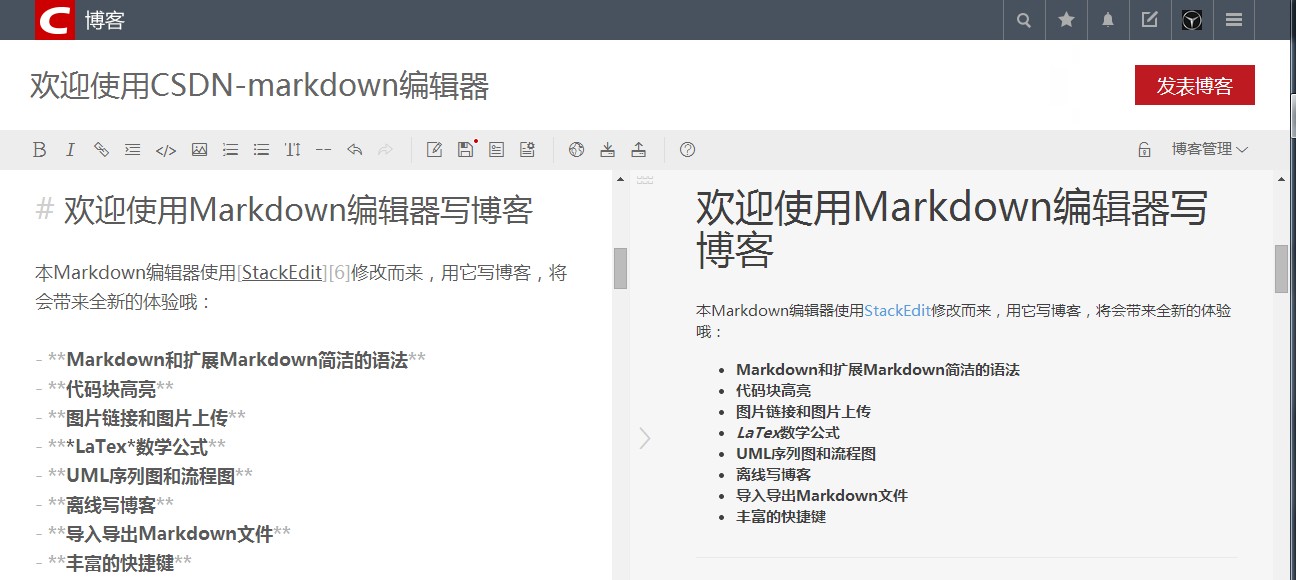Click the document-with-lines icon in the toolbar
The height and width of the screenshot is (580, 1296).
click(496, 150)
